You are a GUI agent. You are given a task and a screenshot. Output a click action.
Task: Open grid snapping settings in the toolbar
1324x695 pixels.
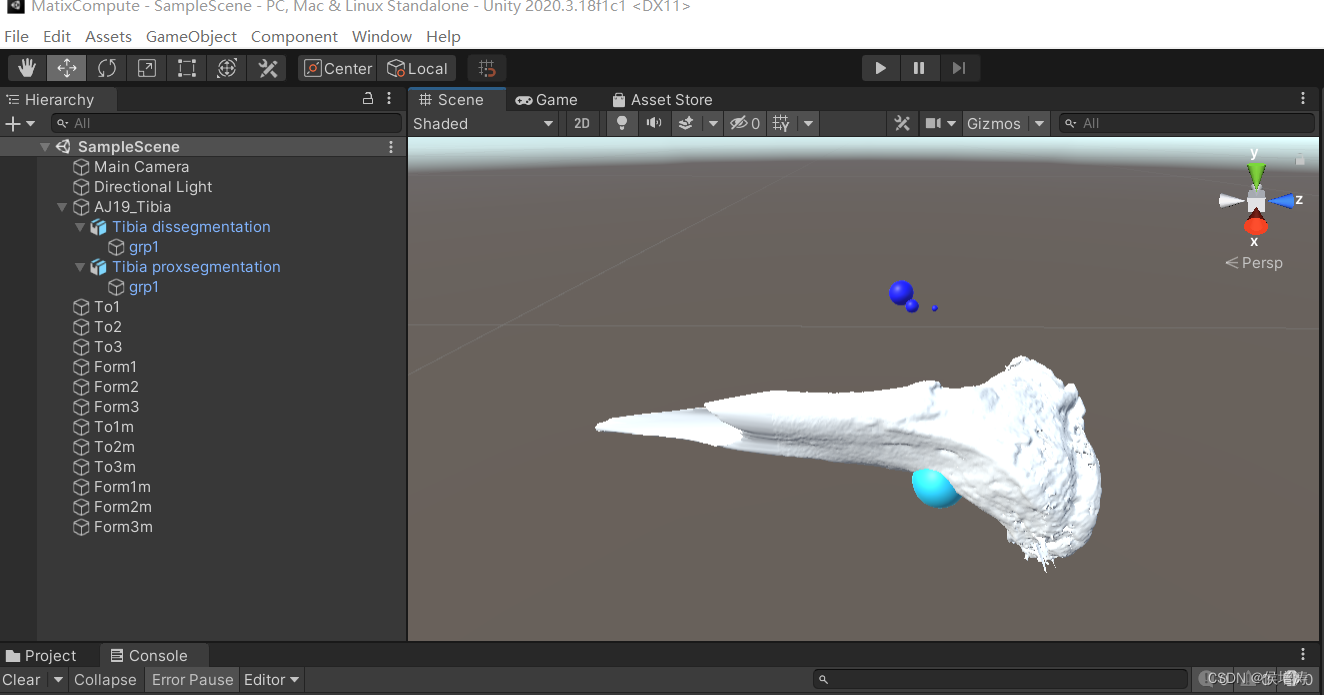coord(486,67)
